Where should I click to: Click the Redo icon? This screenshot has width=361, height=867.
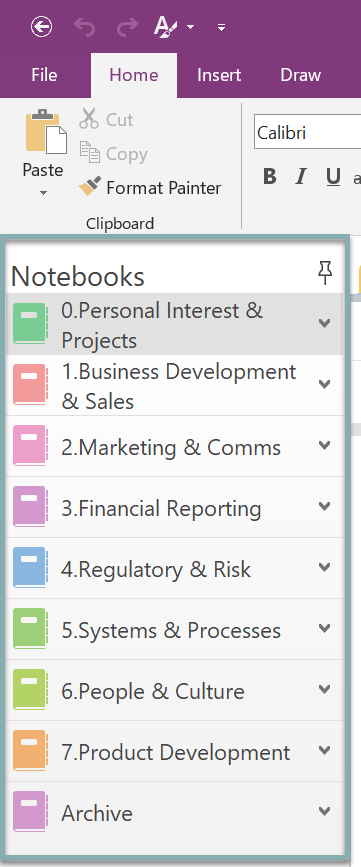click(127, 27)
